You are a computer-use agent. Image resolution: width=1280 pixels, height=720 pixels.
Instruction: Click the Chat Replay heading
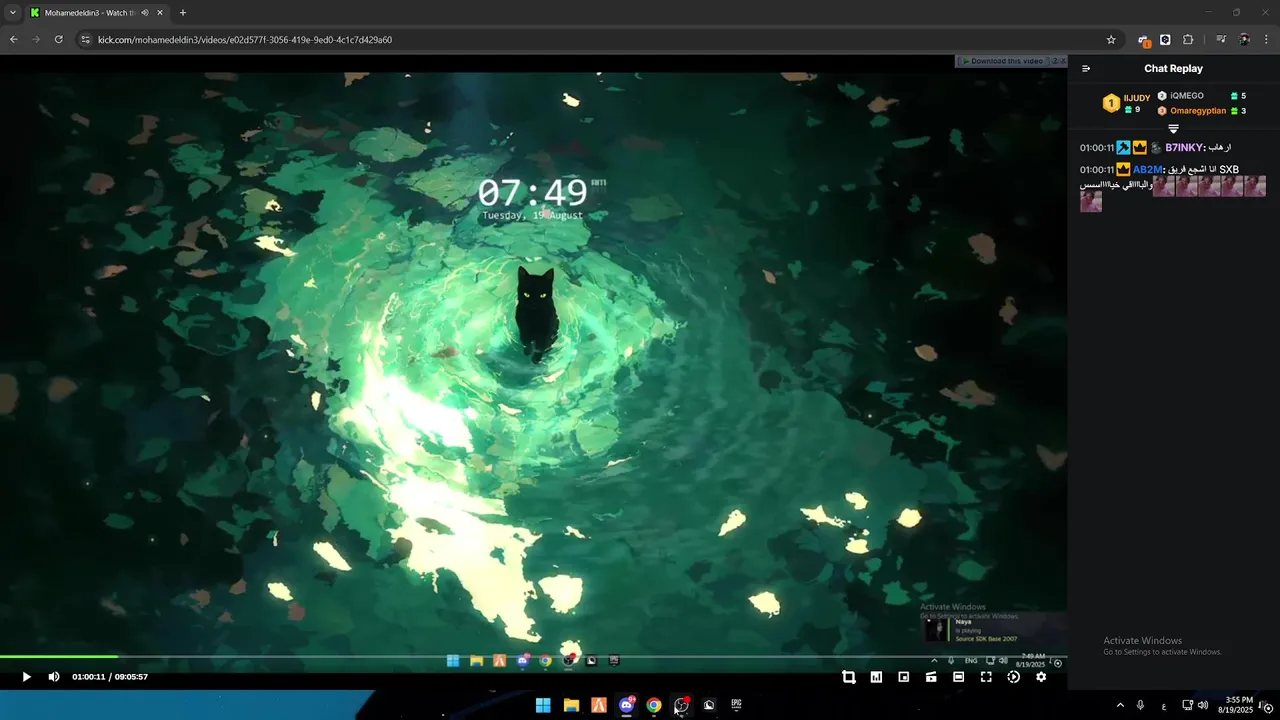coord(1173,69)
